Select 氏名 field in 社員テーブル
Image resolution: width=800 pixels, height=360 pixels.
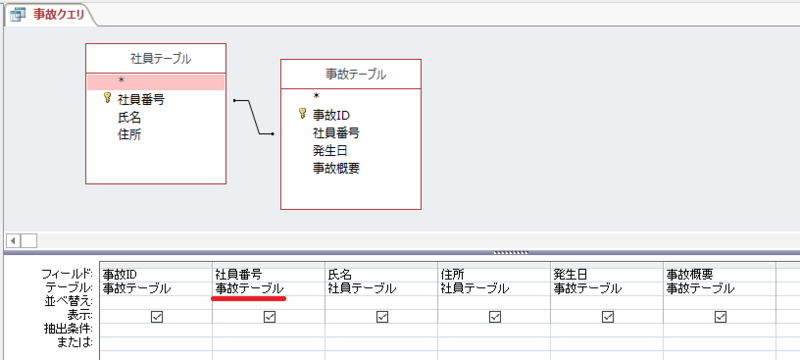129,117
